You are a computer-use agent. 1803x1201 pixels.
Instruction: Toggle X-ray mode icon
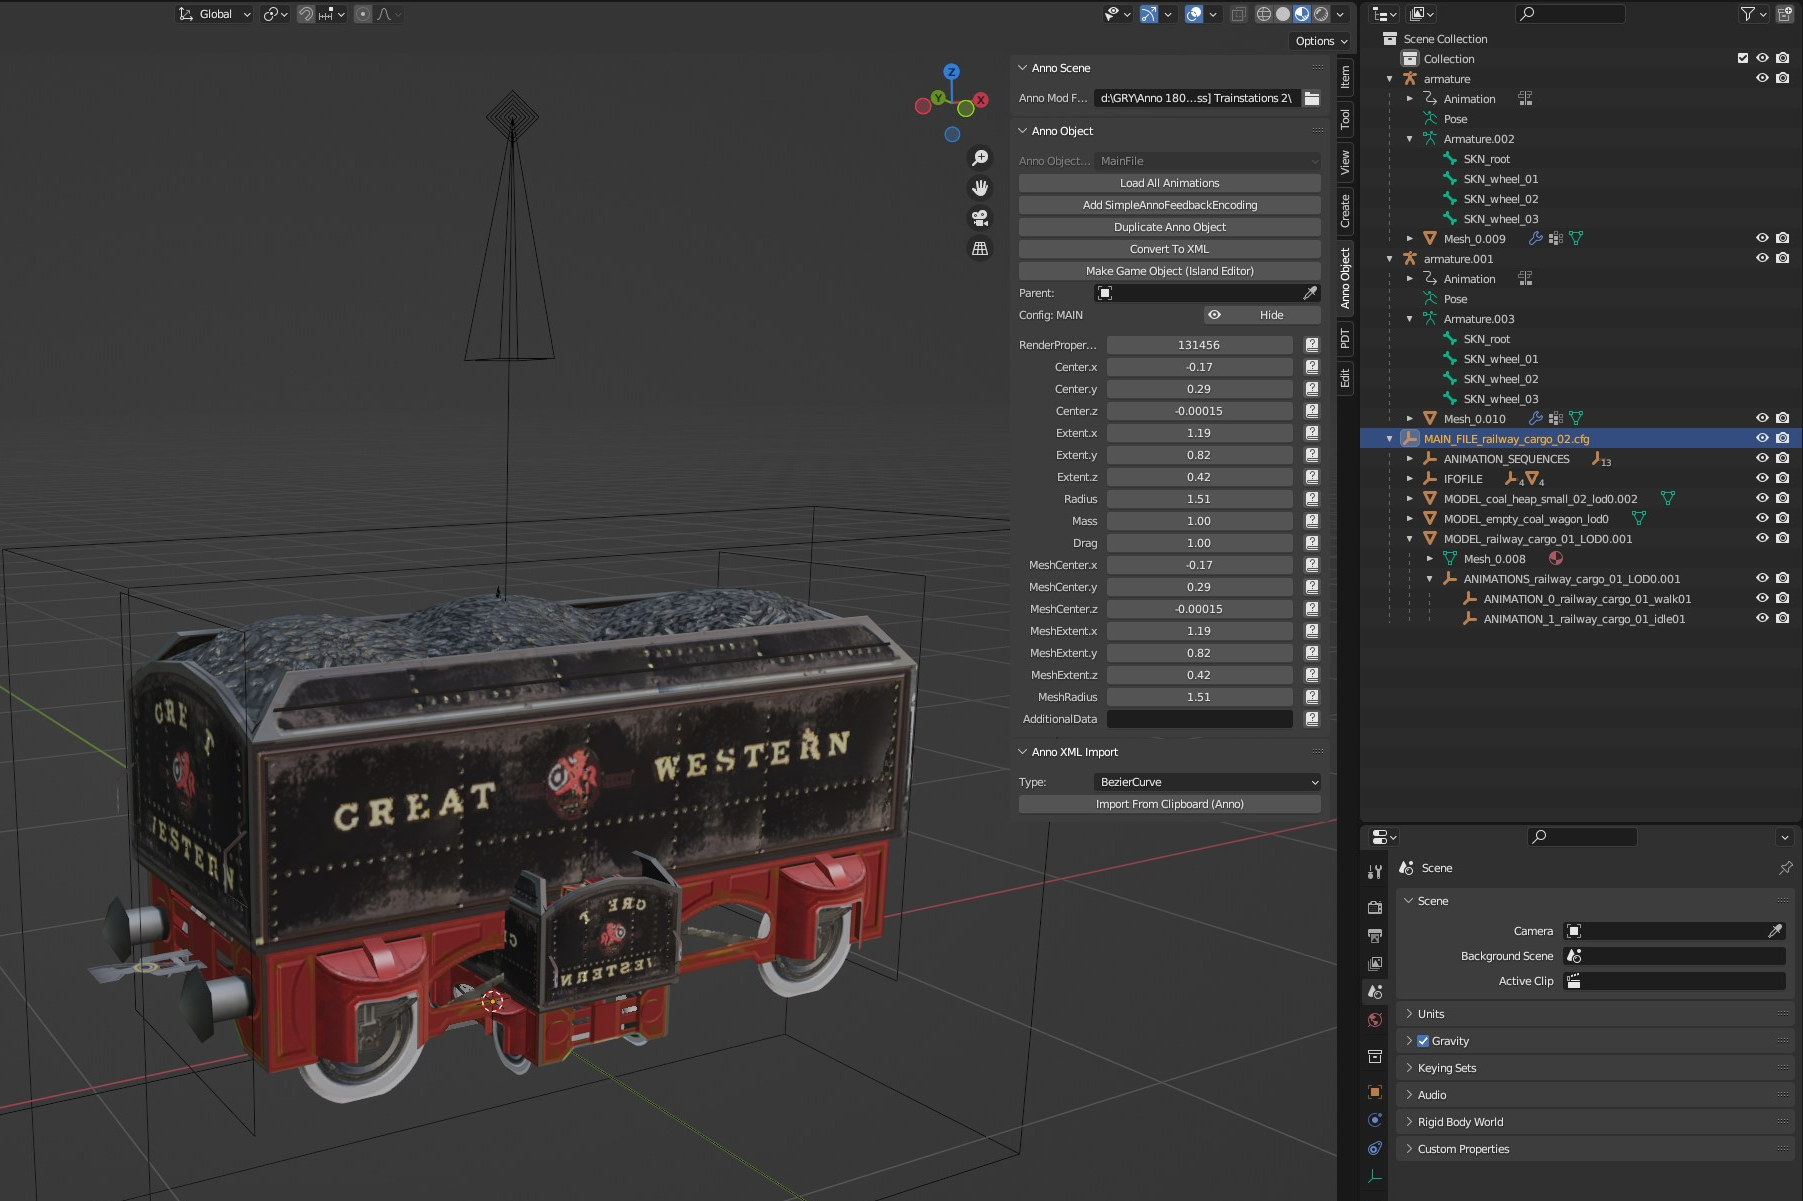pos(1239,14)
